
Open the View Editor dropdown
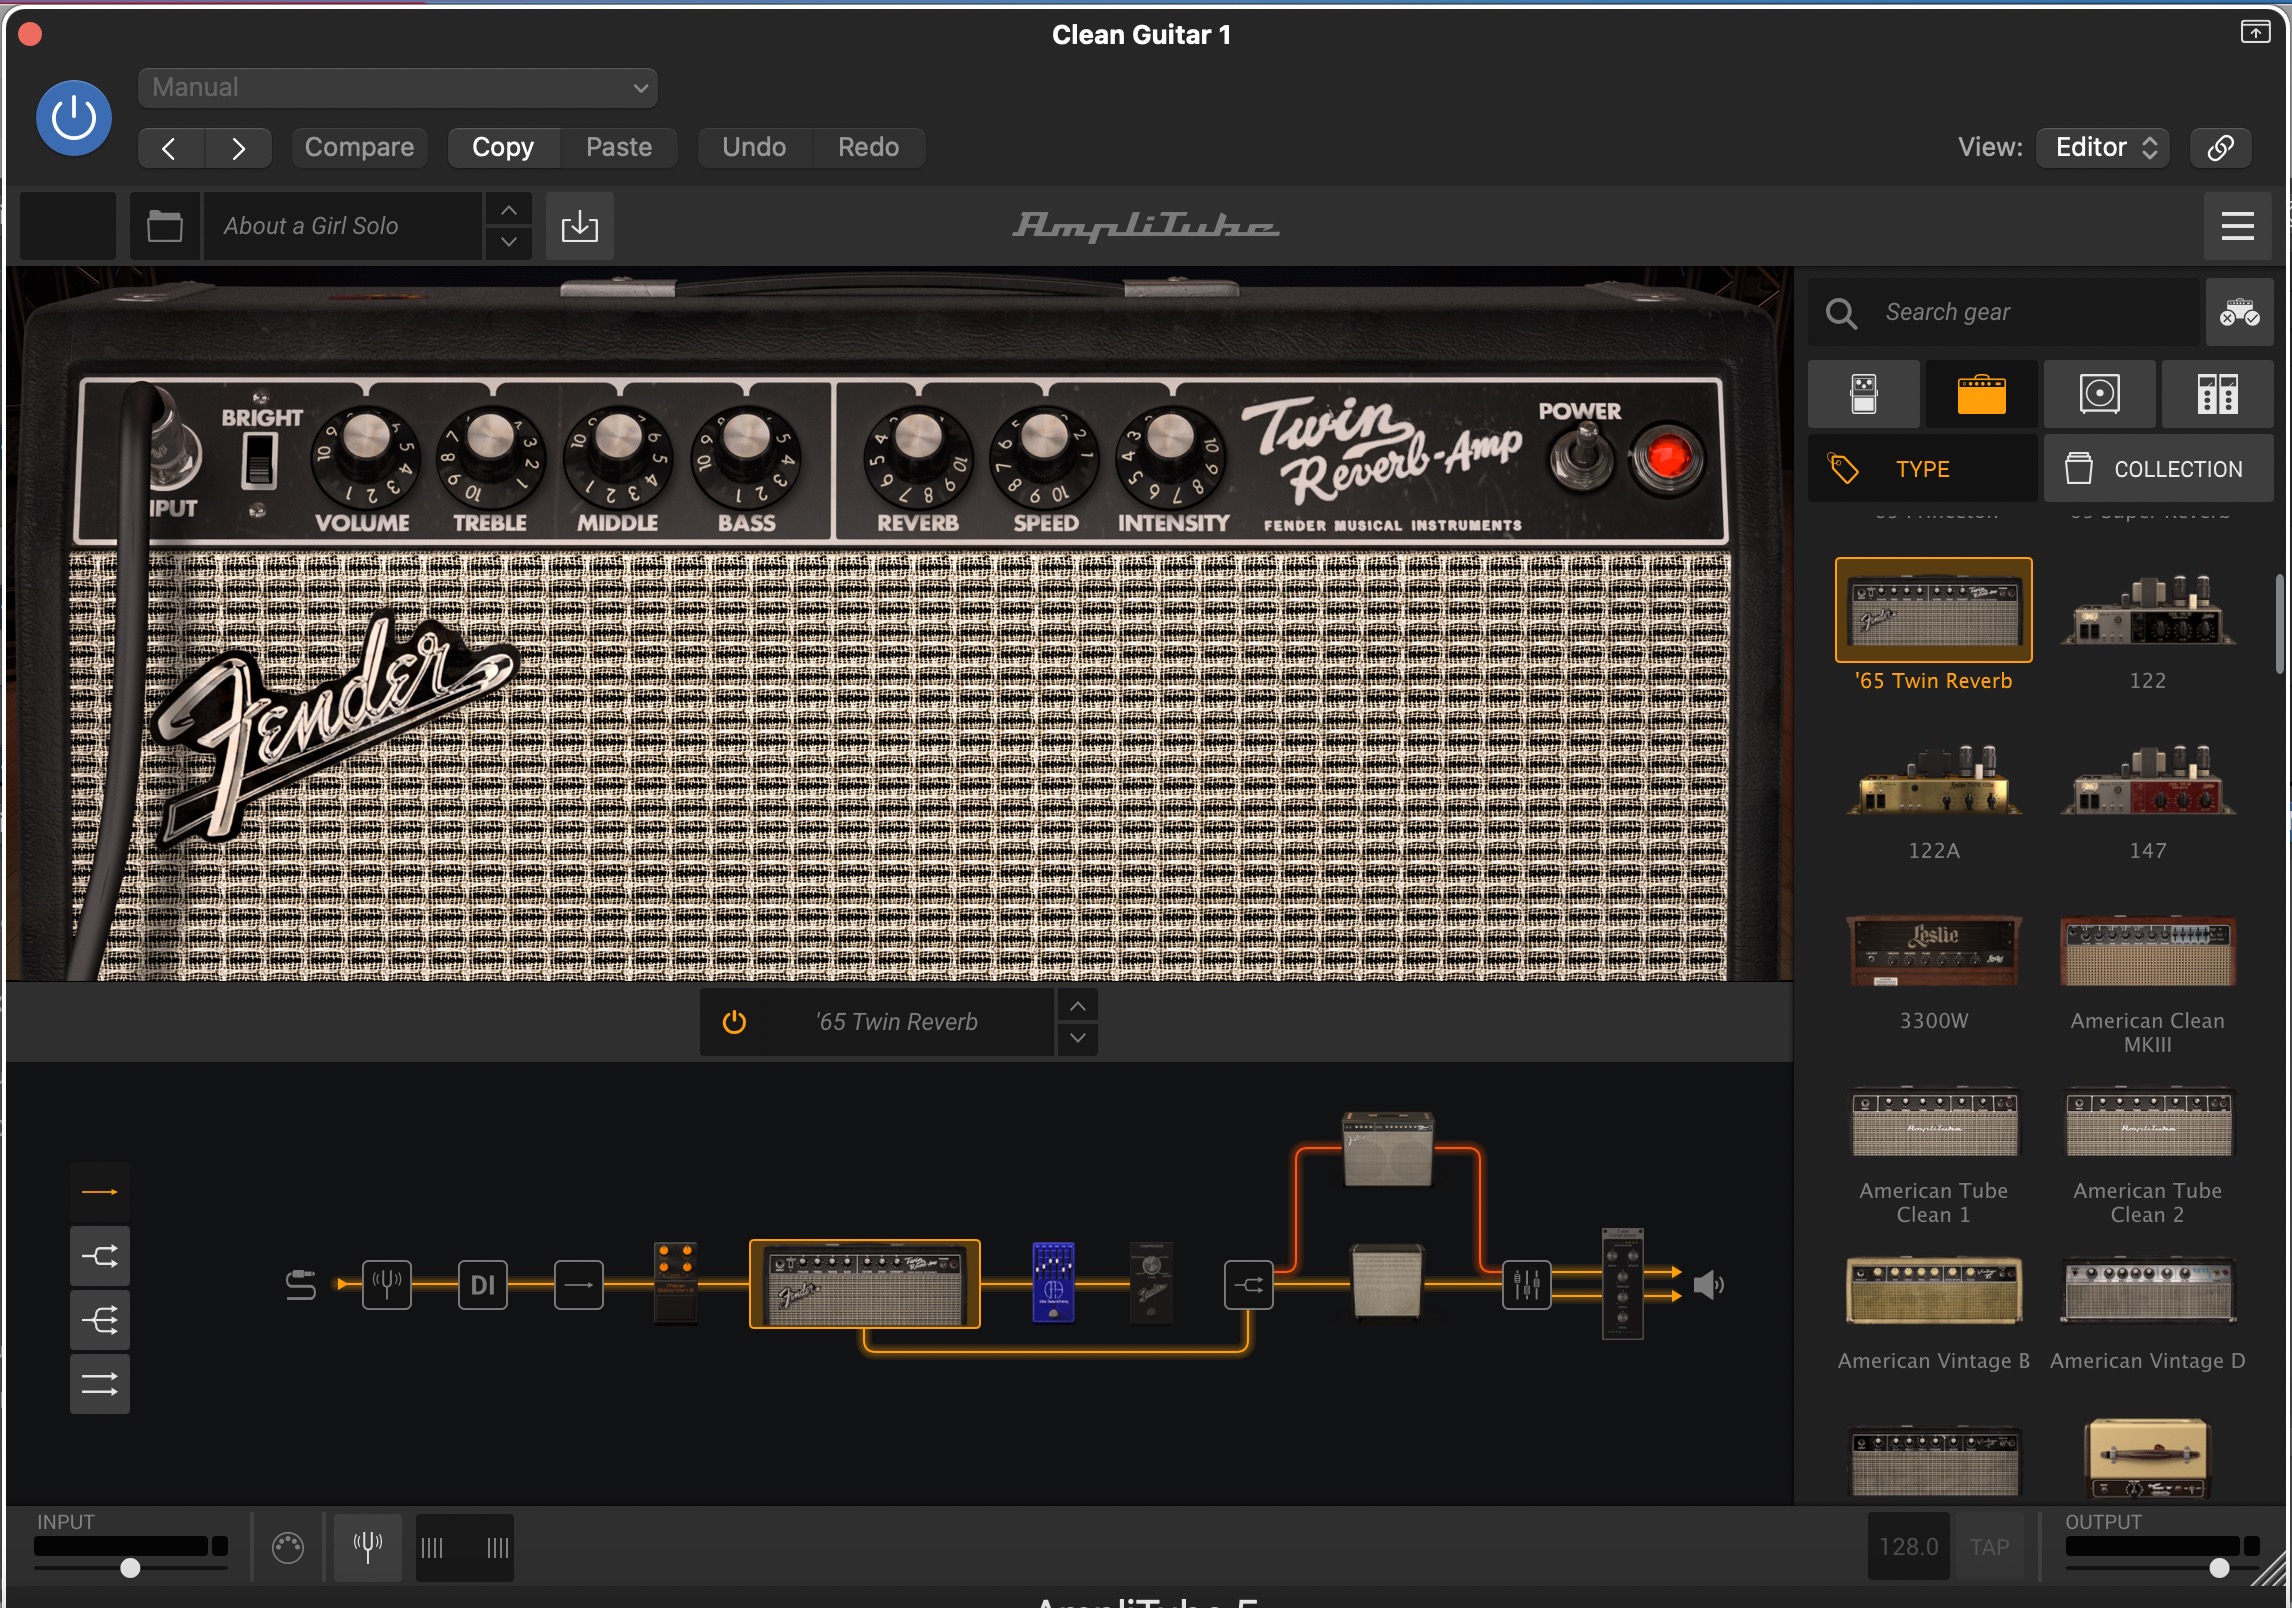click(x=2104, y=148)
